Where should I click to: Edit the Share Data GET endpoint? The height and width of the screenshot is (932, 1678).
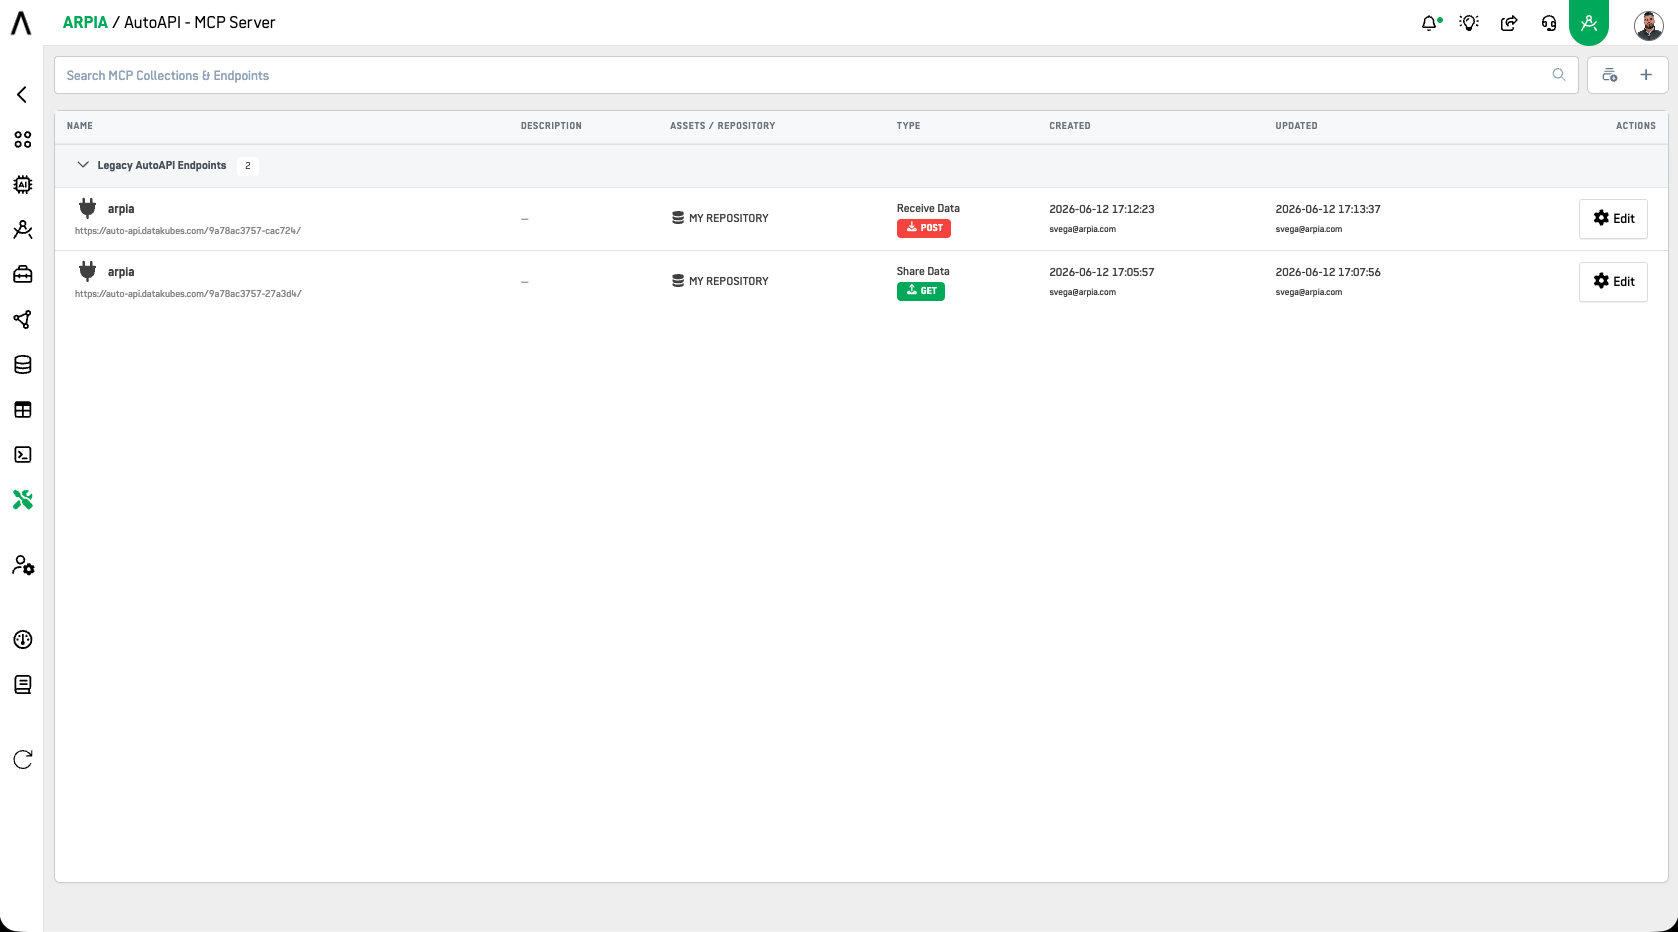pos(1613,281)
